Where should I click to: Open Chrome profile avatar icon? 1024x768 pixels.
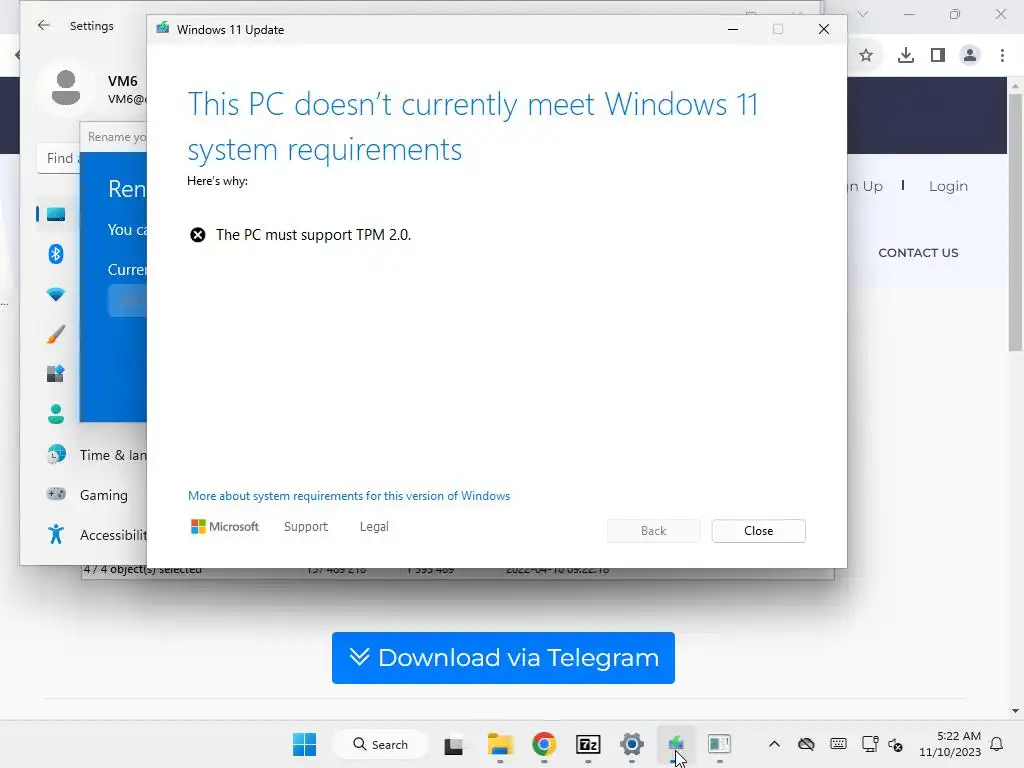(x=970, y=56)
